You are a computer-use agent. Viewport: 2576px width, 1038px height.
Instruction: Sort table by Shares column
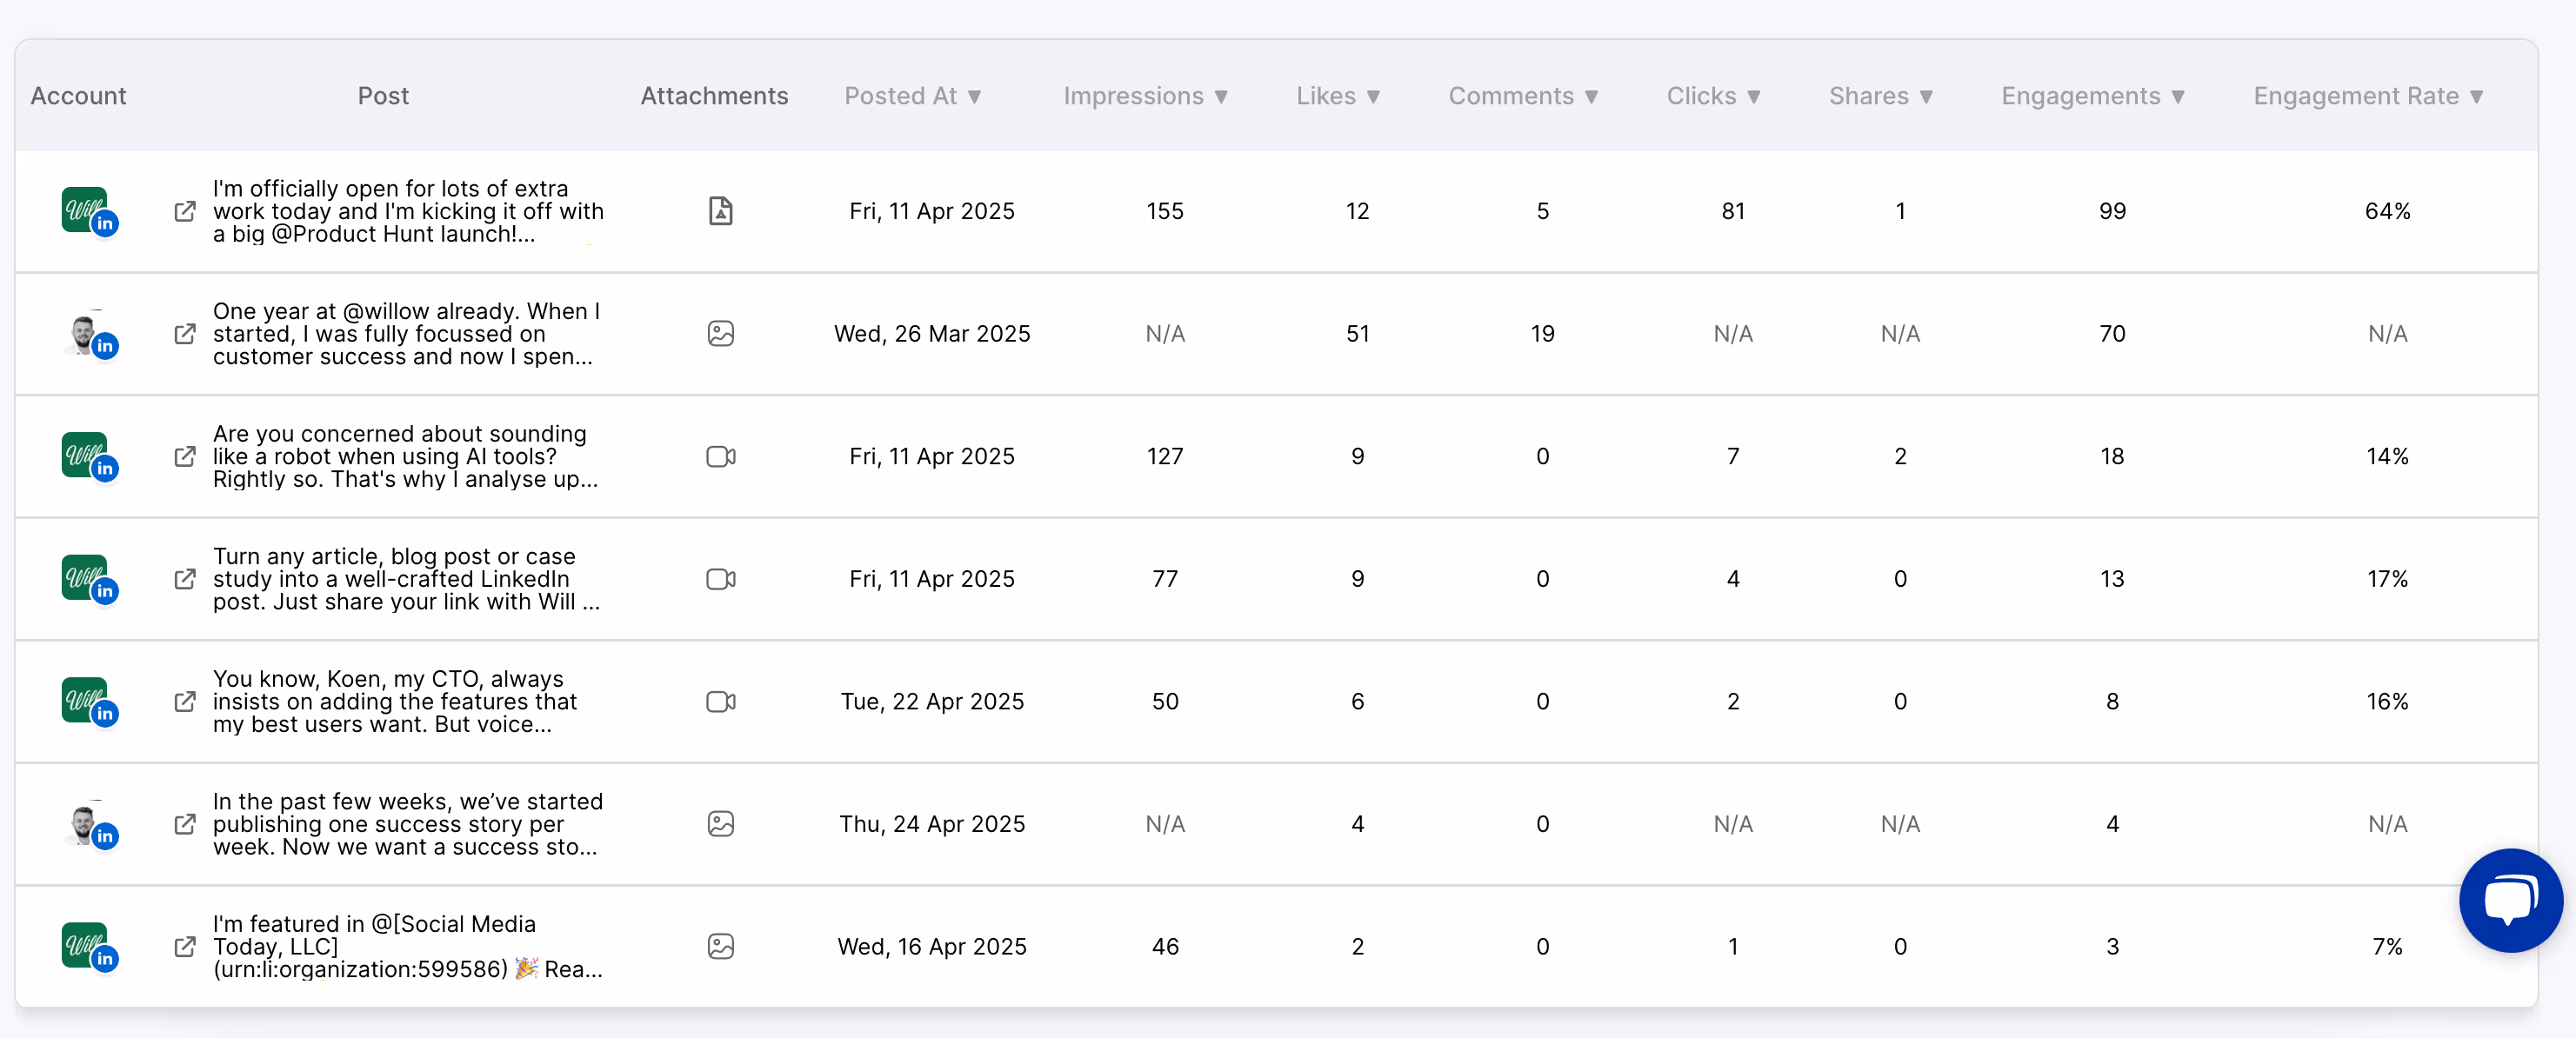(x=1881, y=96)
